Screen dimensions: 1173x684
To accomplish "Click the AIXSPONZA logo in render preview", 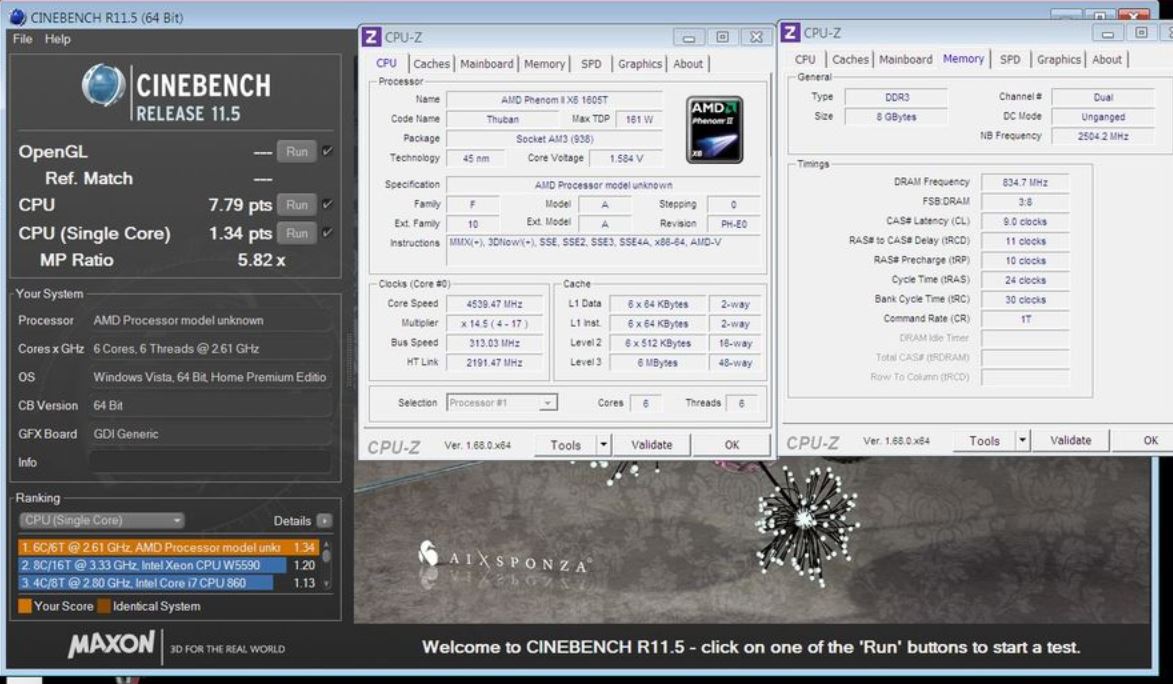I will pyautogui.click(x=503, y=559).
